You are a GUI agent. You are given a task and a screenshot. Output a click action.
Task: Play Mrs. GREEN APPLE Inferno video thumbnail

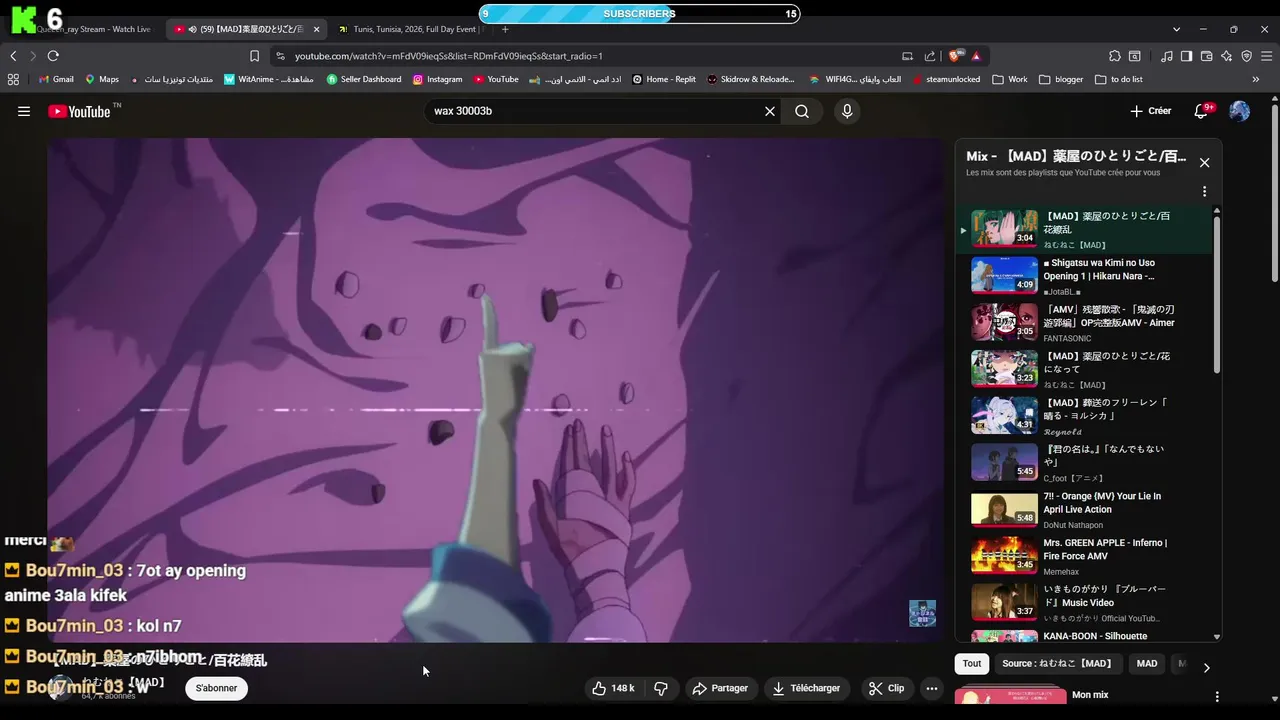click(1004, 555)
